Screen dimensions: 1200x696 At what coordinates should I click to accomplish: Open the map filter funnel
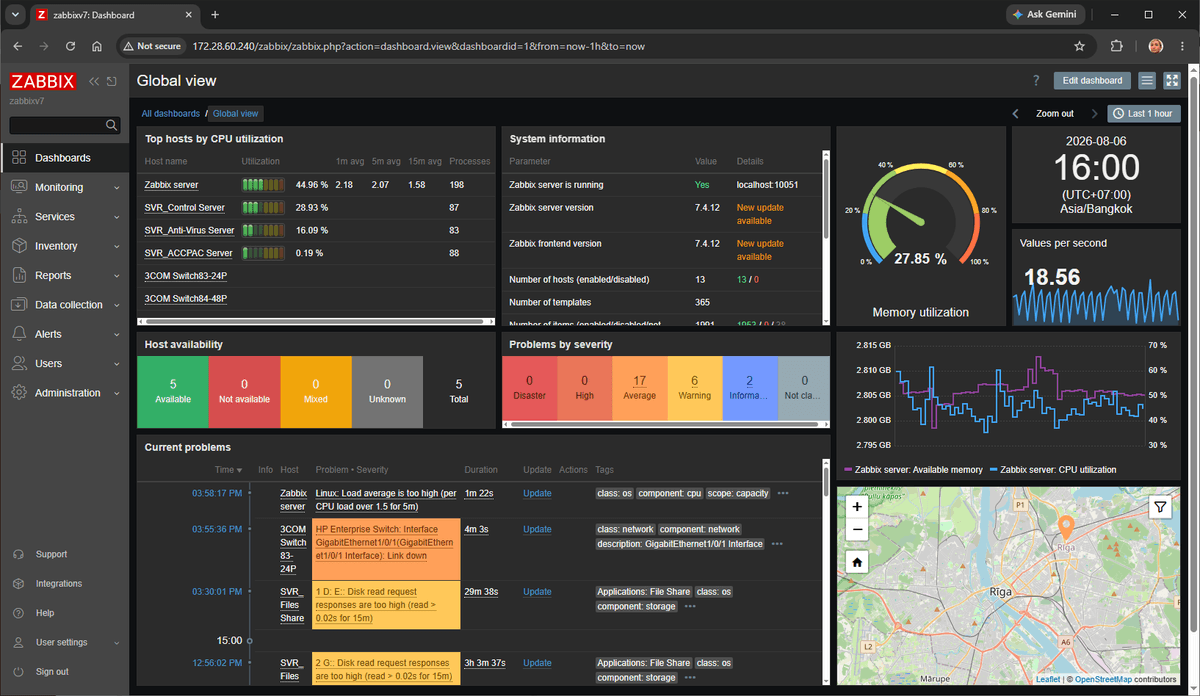(x=1159, y=508)
